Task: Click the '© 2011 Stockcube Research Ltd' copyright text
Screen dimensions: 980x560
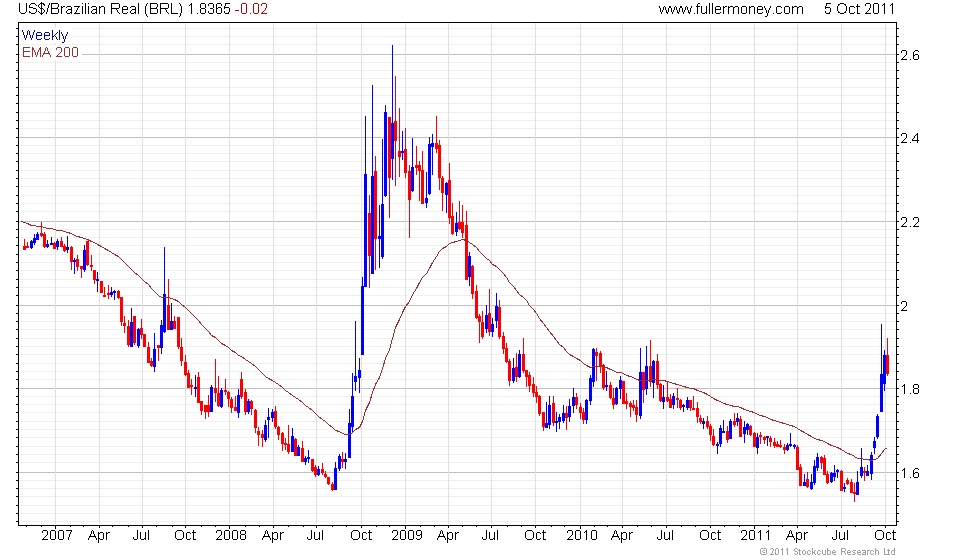Action: tap(828, 551)
